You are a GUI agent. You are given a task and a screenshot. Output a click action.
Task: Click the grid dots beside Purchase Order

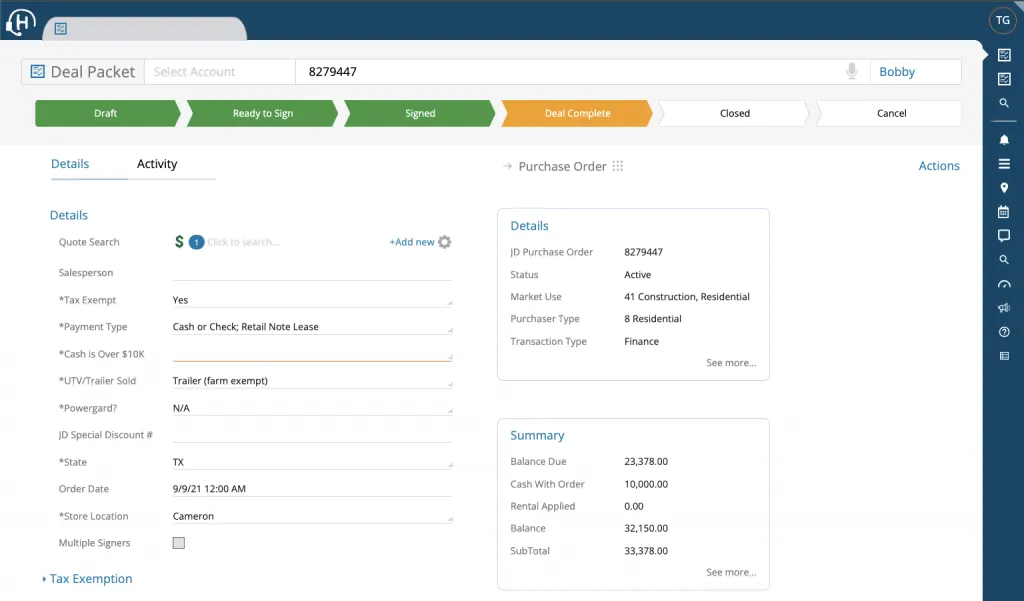(x=618, y=166)
